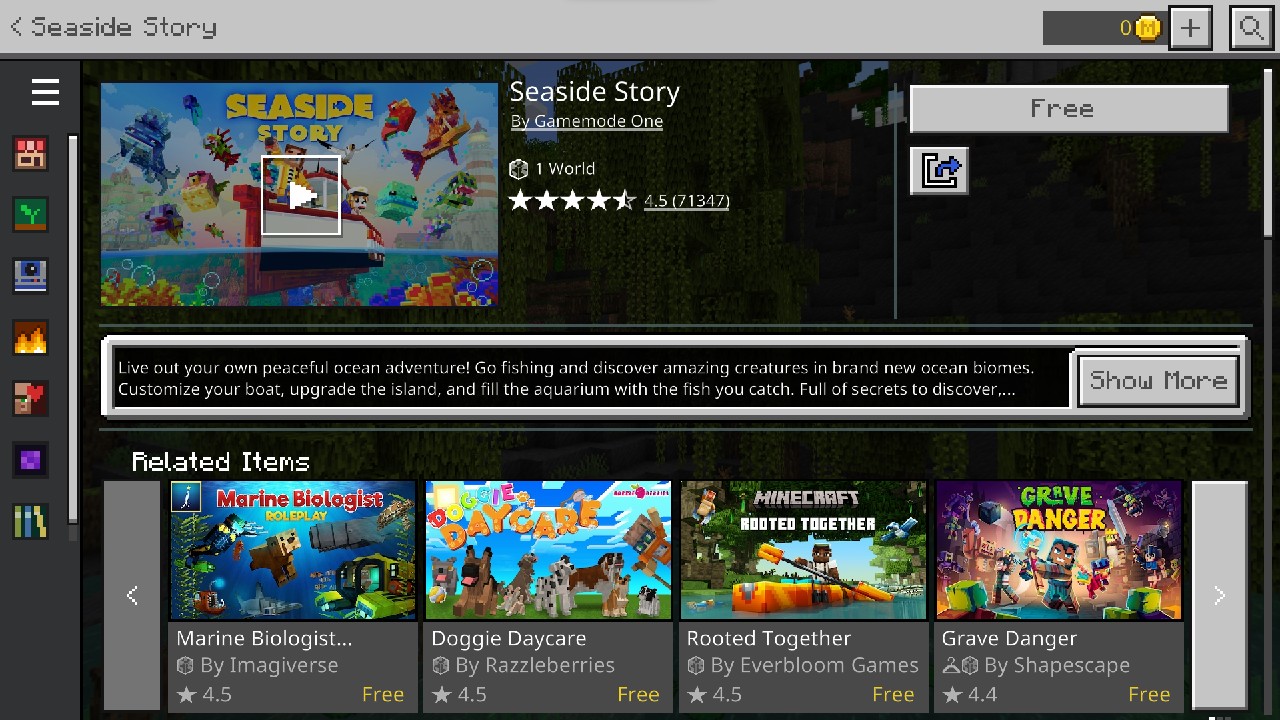Get Seaside Story with Free button
Screen dimensions: 1280x720
(1069, 109)
